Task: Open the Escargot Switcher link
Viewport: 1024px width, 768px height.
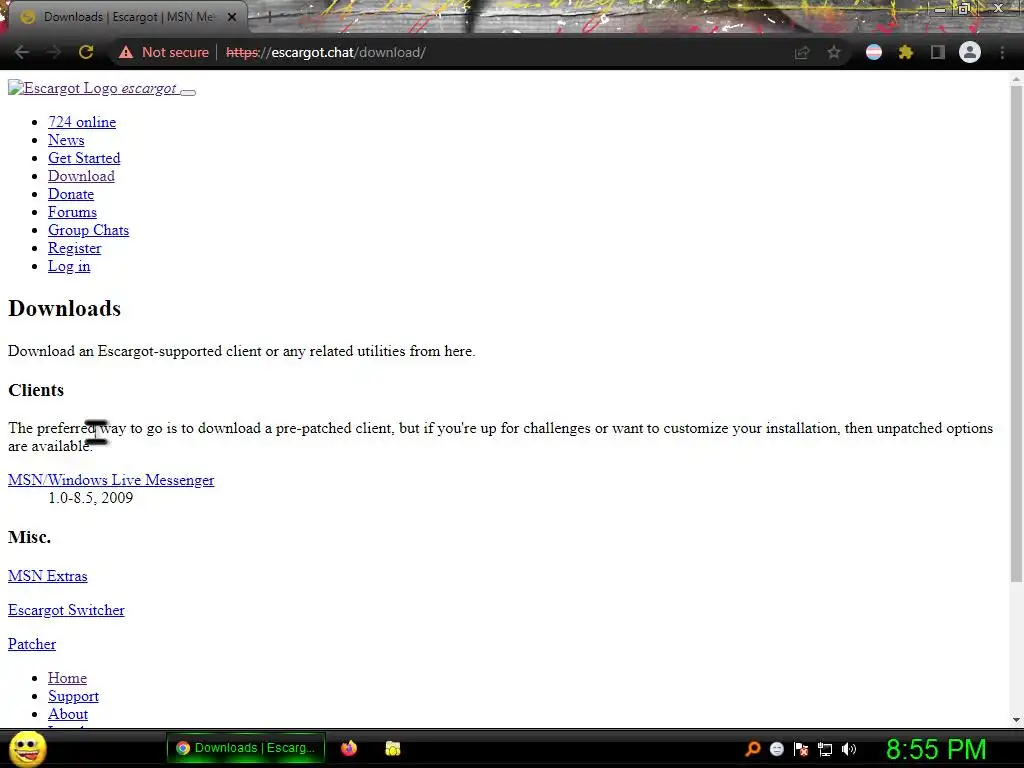Action: pos(66,610)
